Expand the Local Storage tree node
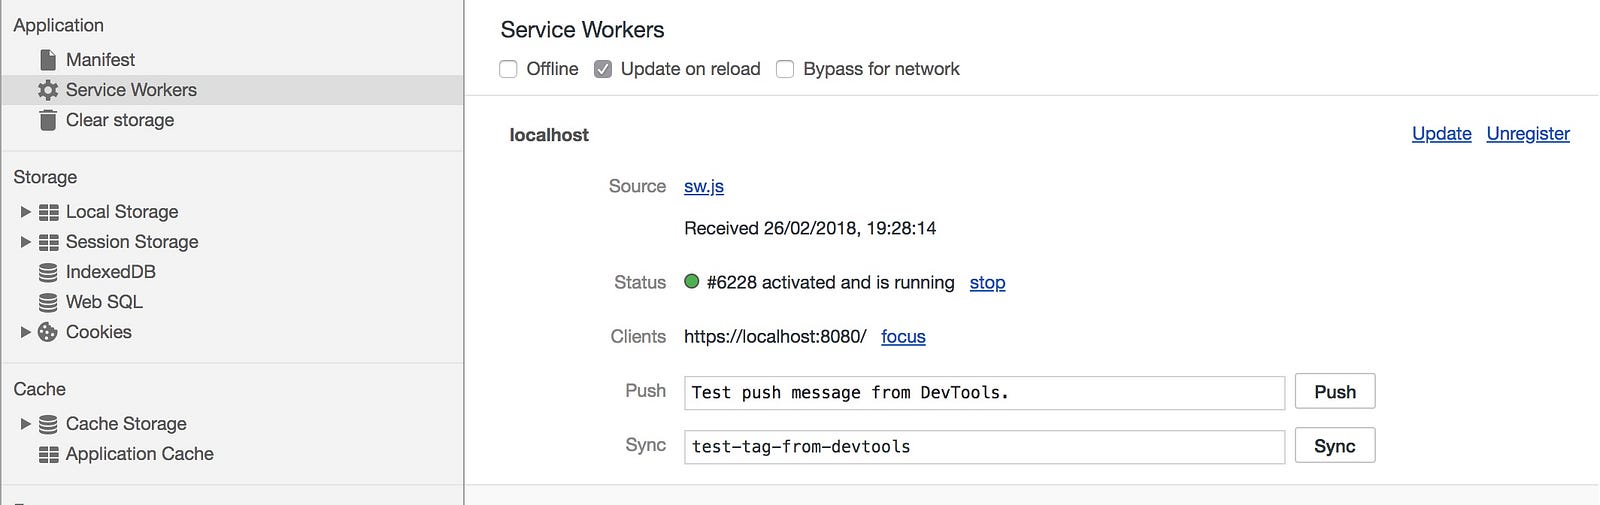Screen dimensions: 1600x505 coord(26,212)
